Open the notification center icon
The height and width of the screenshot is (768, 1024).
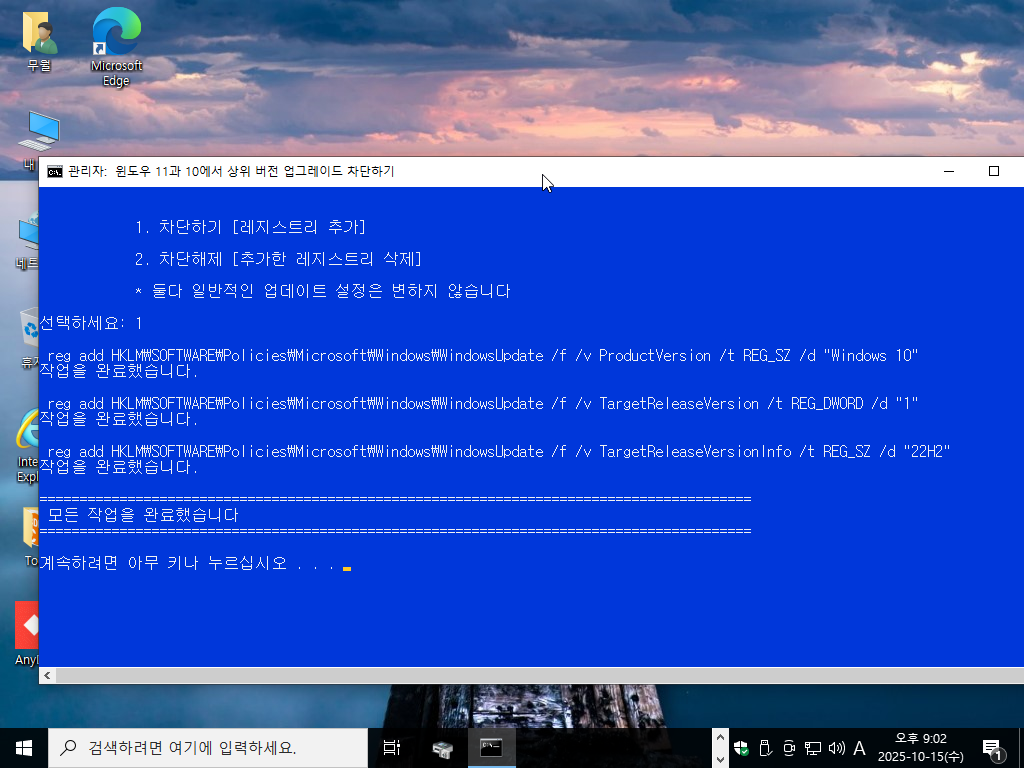pyautogui.click(x=993, y=748)
